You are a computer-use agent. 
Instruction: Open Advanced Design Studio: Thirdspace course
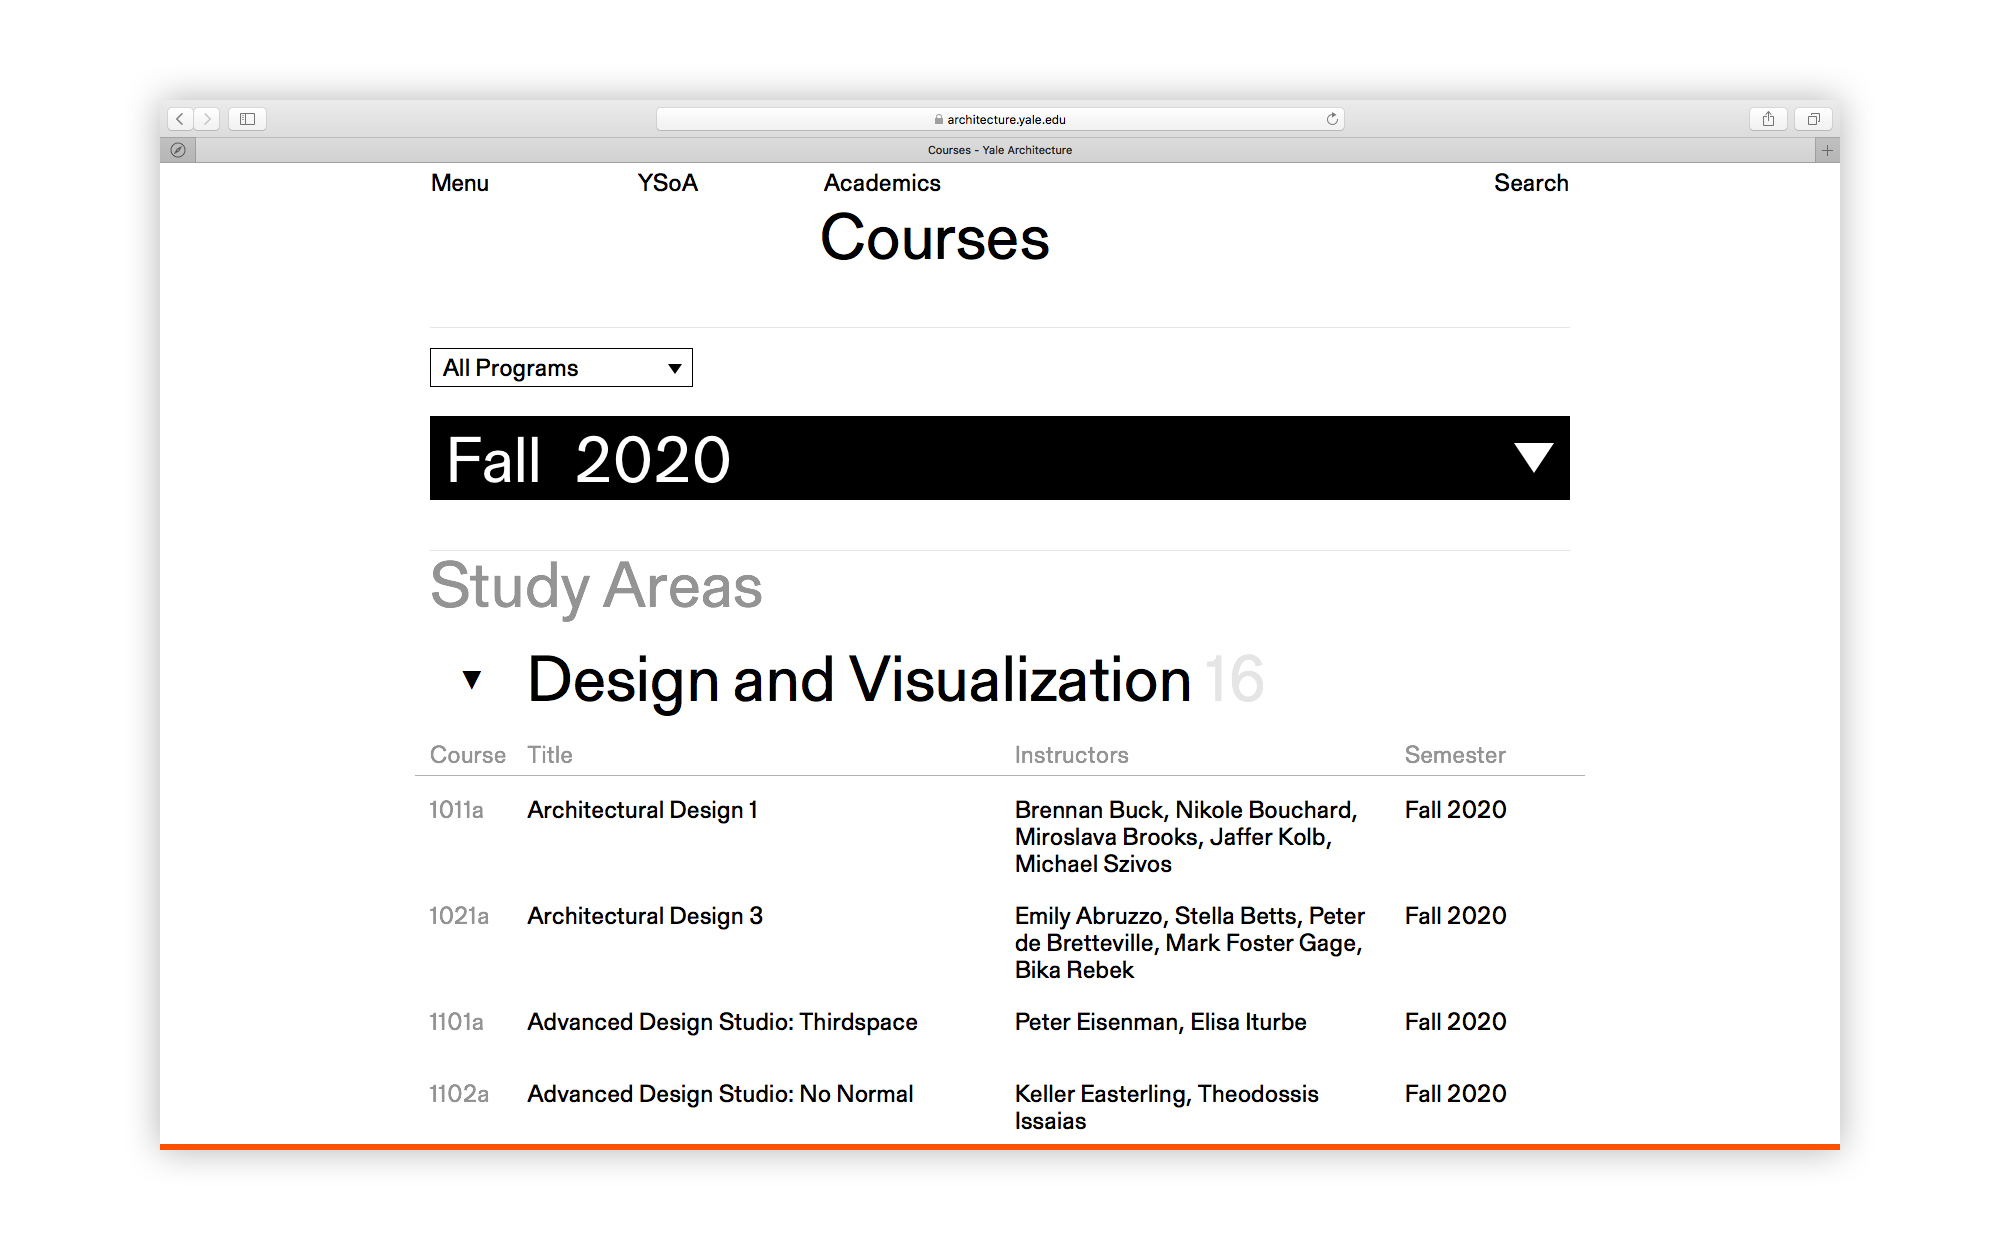(722, 1022)
